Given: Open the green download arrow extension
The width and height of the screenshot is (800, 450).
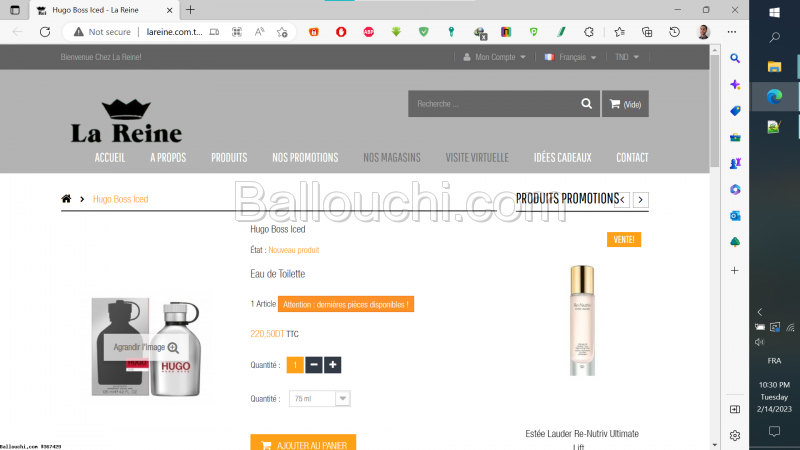Looking at the screenshot, I should click(396, 32).
